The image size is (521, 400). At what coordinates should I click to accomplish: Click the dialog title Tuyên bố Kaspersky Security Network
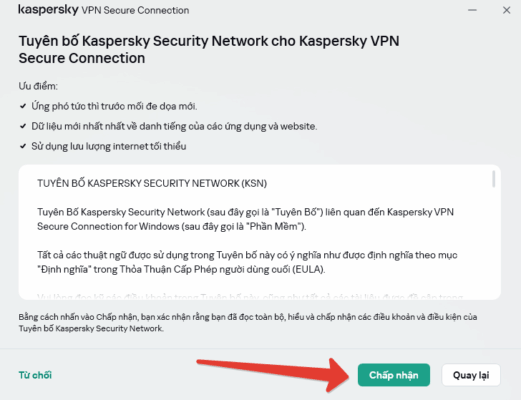click(209, 49)
